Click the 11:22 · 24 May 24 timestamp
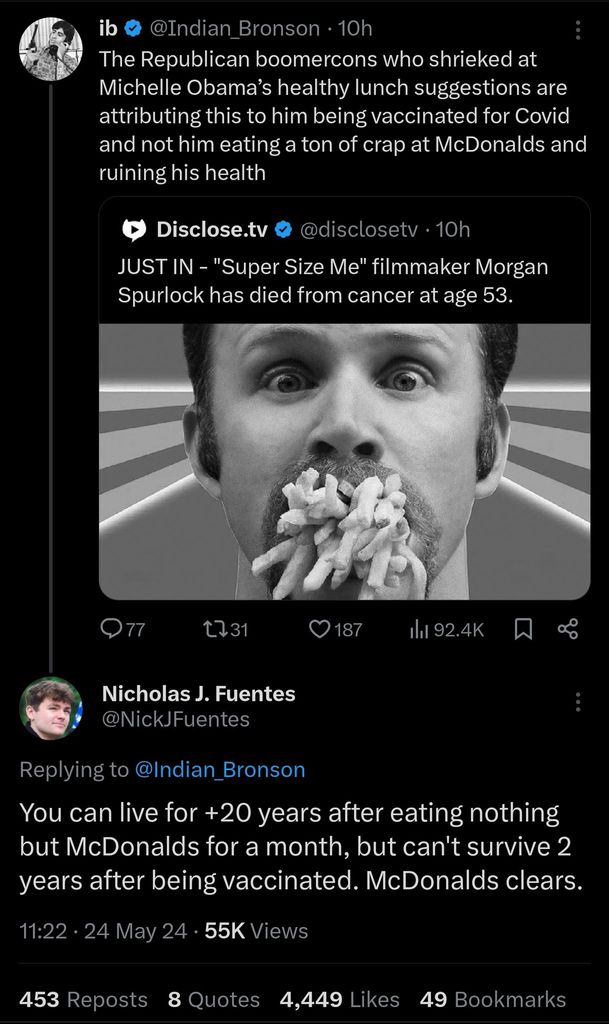 [x=103, y=931]
